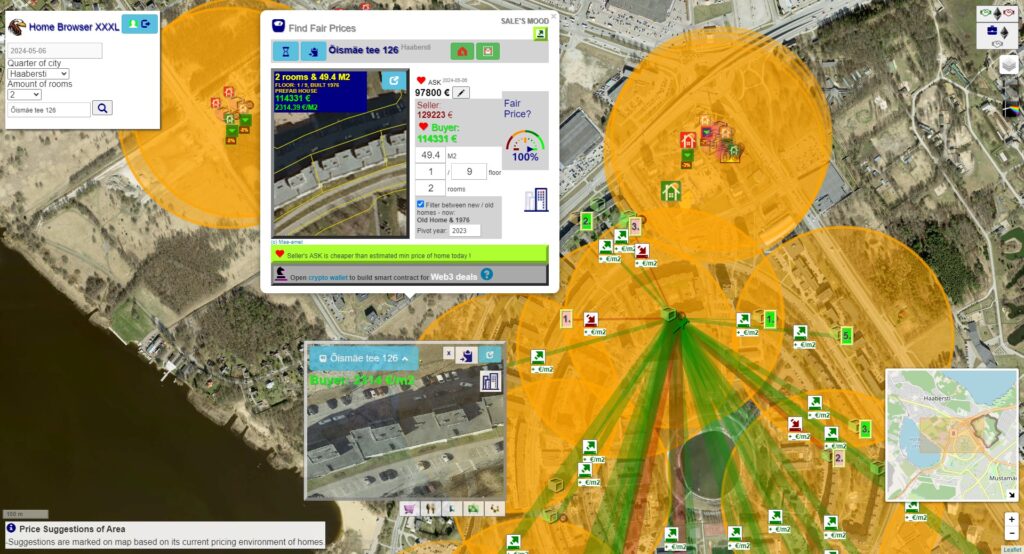This screenshot has height=554, width=1024.
Task: Click the chess knight icon in Web3 bar
Action: 281,274
